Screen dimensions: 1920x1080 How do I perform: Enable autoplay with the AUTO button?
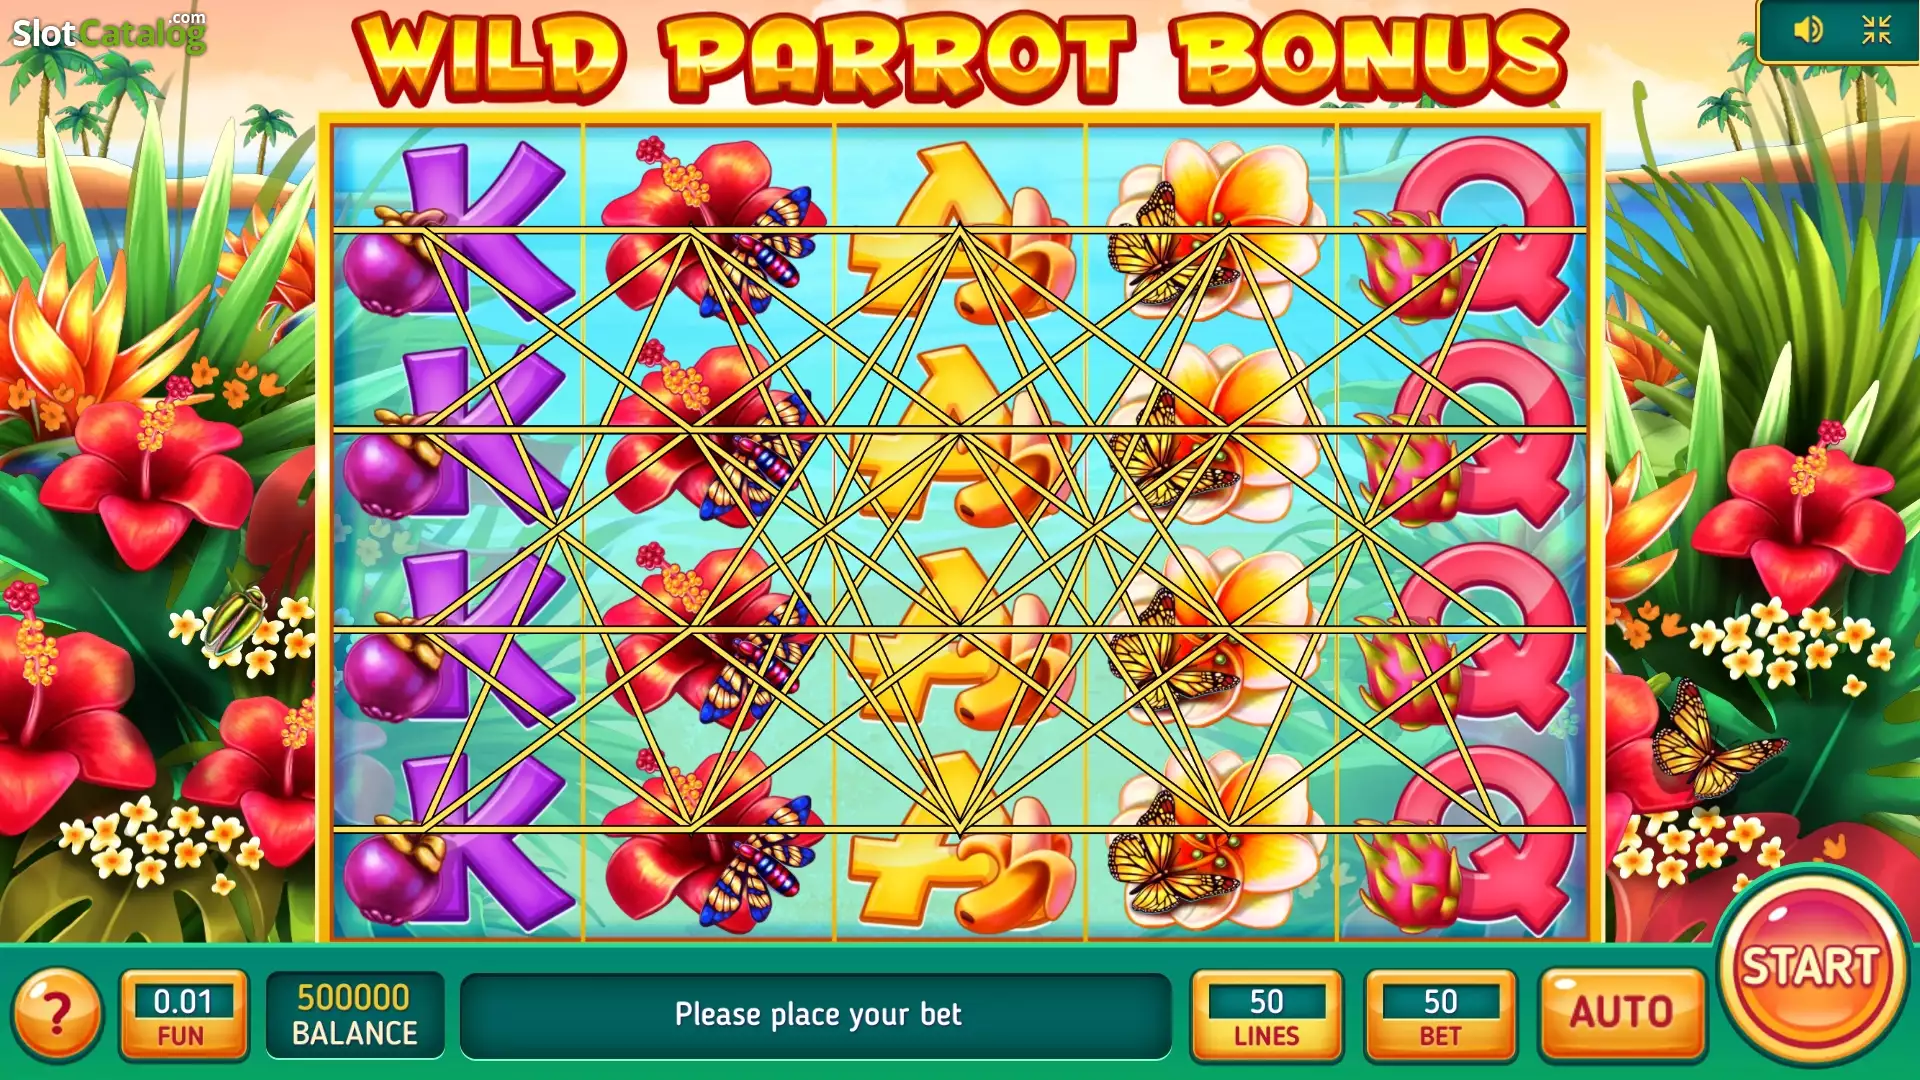point(1621,1013)
